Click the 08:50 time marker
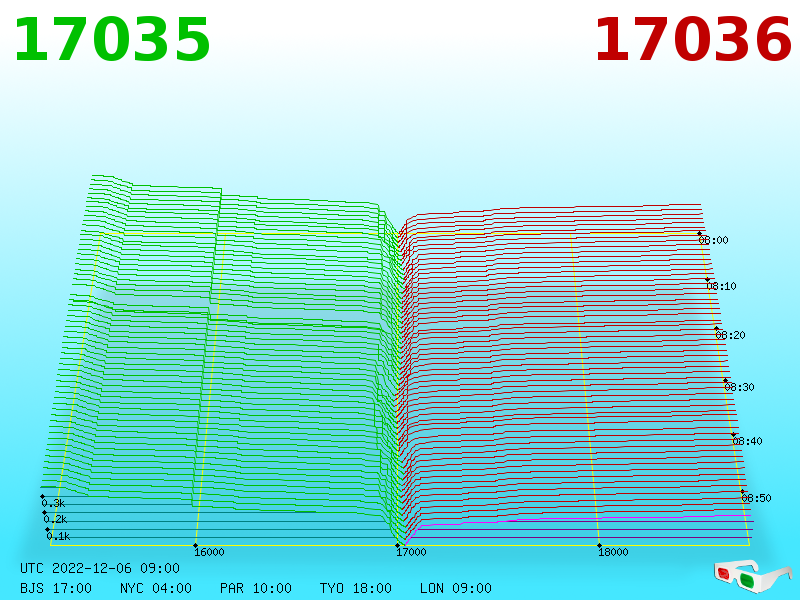The height and width of the screenshot is (600, 800). 756,498
